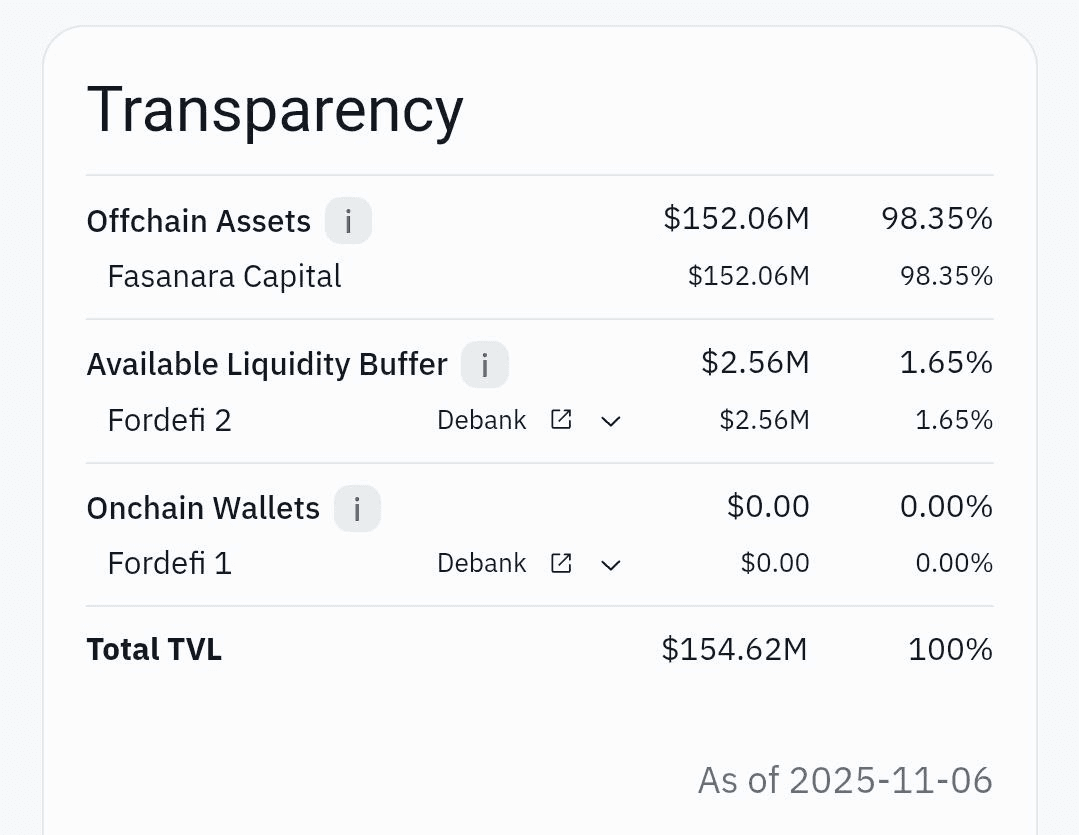Click the Fordefi 1 wallet name
This screenshot has width=1079, height=835.
click(169, 564)
